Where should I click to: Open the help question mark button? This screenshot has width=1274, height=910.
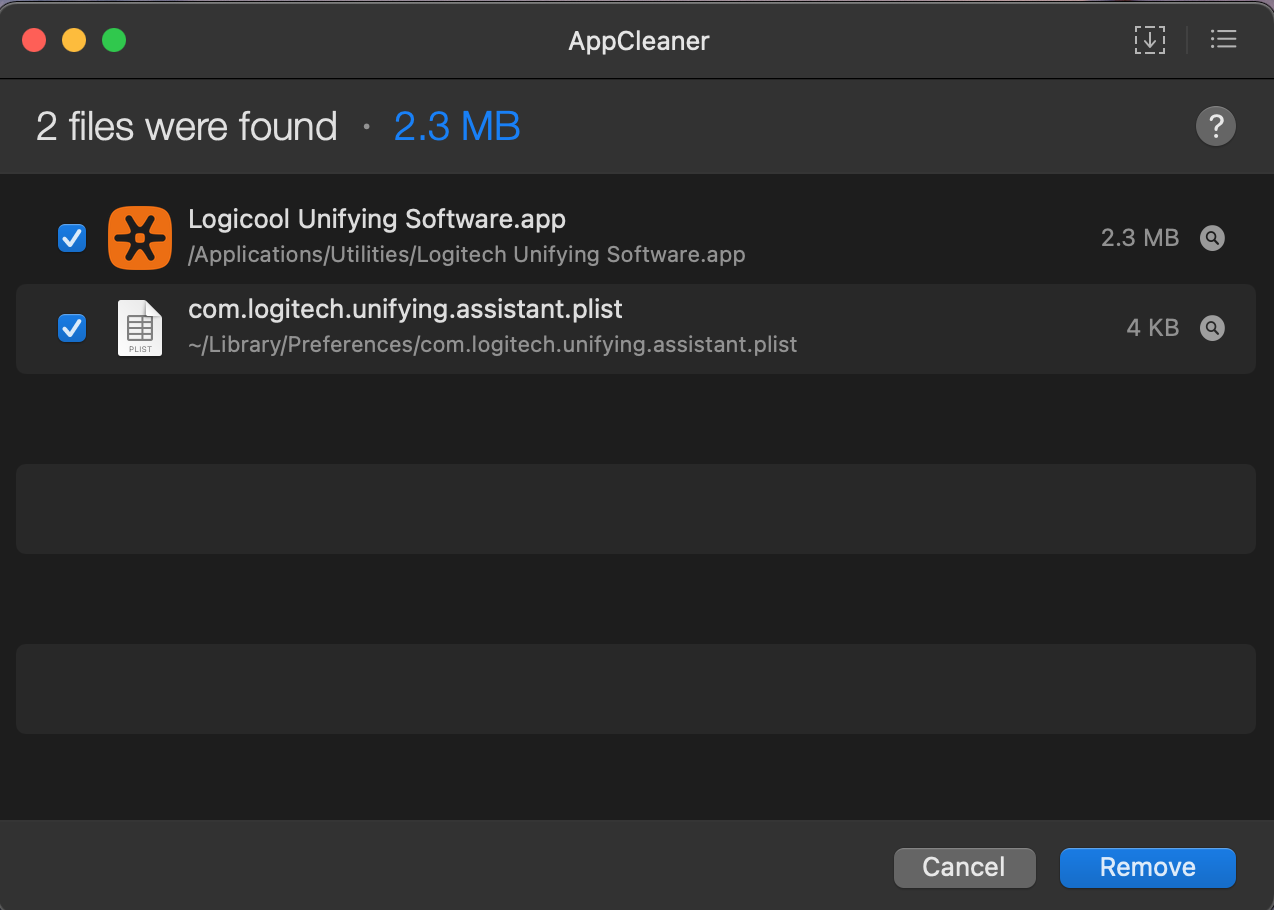tap(1216, 127)
